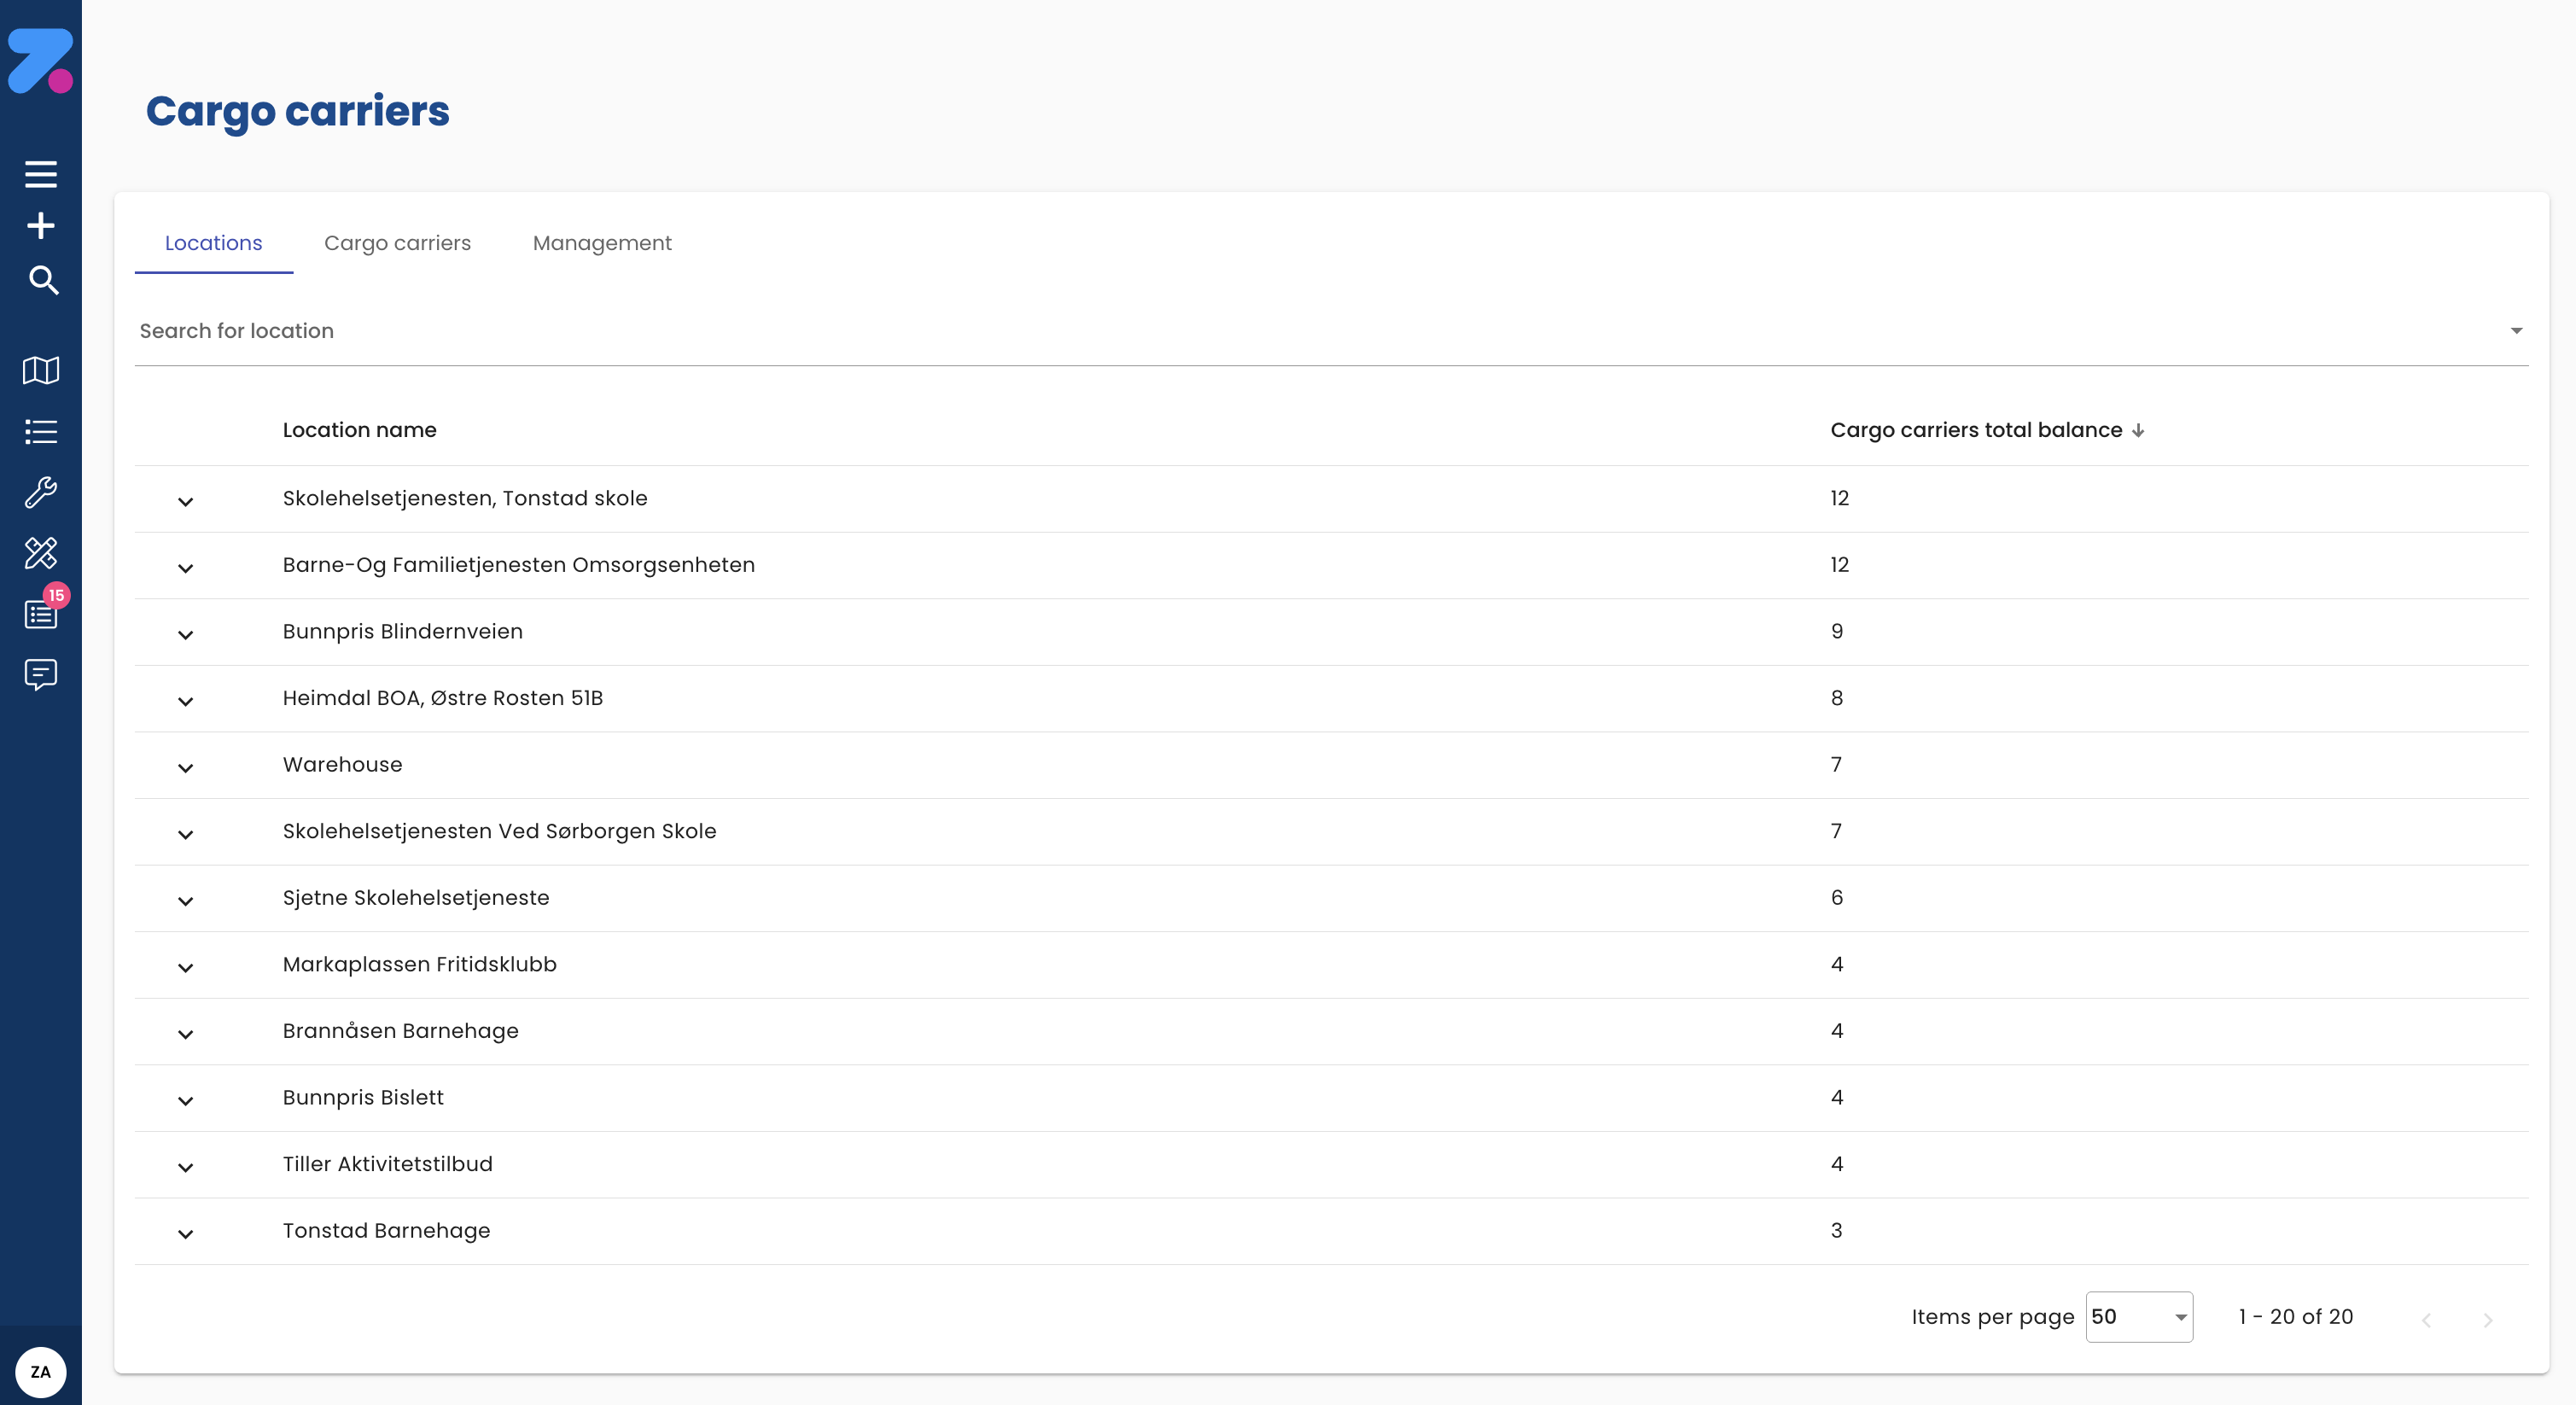Open the list view sidebar icon
Viewport: 2576px width, 1405px height.
pos(41,431)
